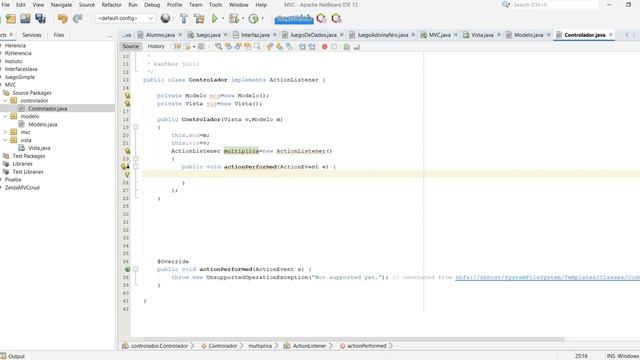640x360 pixels.
Task: Switch to the JuegoDeDados.java tab
Action: coord(313,35)
